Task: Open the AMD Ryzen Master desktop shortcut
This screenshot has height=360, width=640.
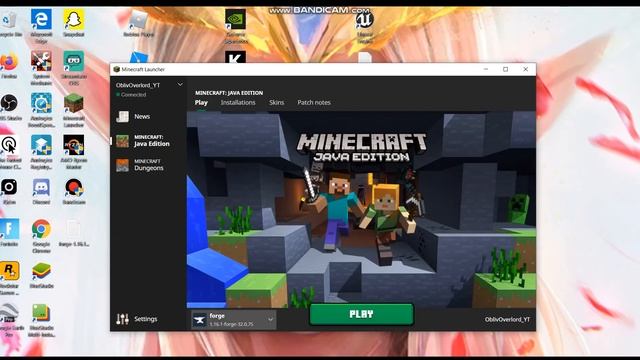Action: [x=74, y=152]
